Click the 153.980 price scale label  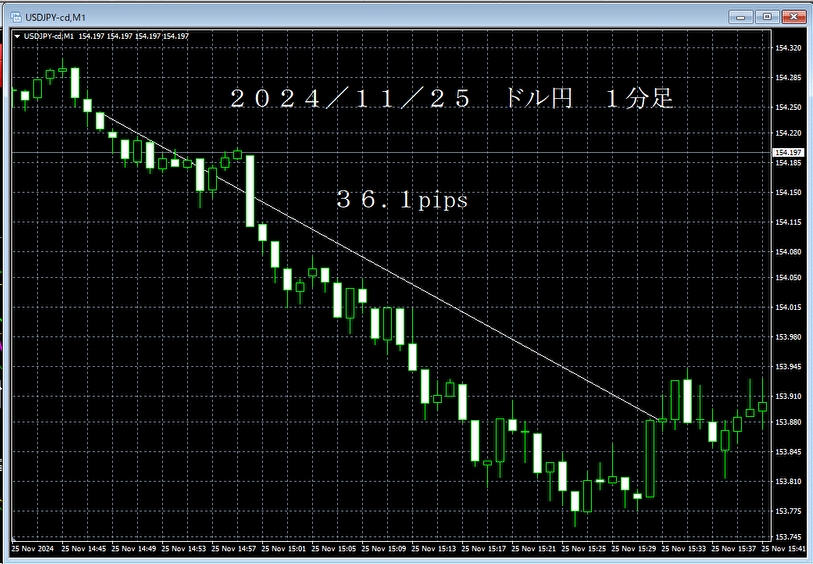tap(788, 337)
